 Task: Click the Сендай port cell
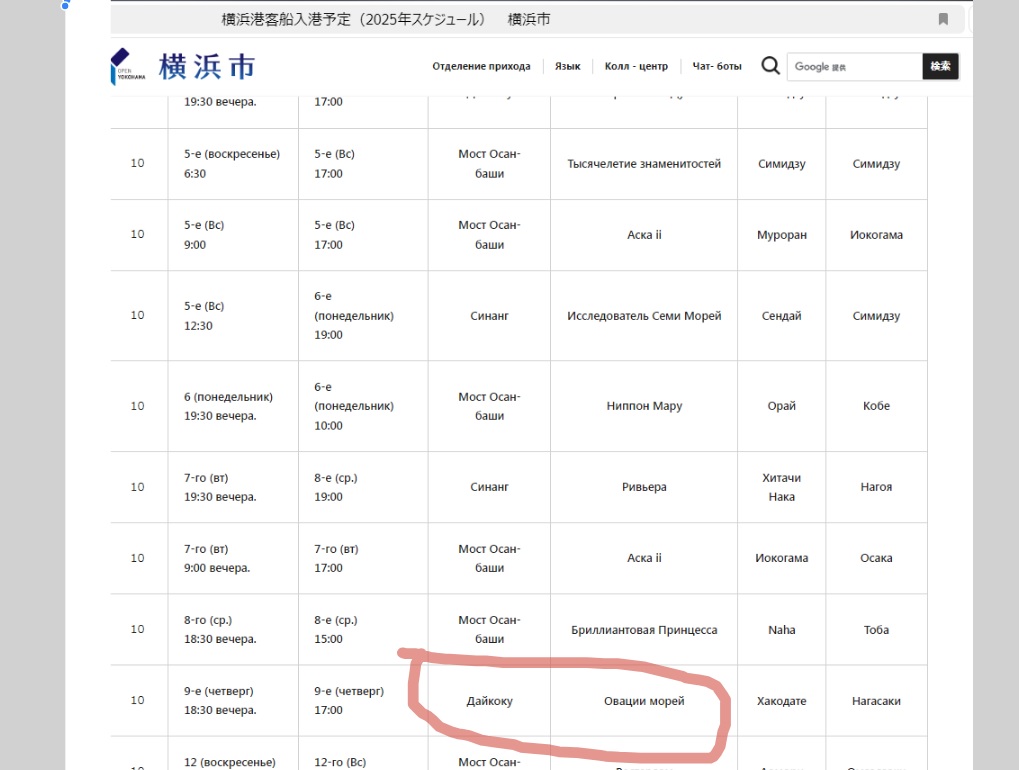[x=782, y=316]
